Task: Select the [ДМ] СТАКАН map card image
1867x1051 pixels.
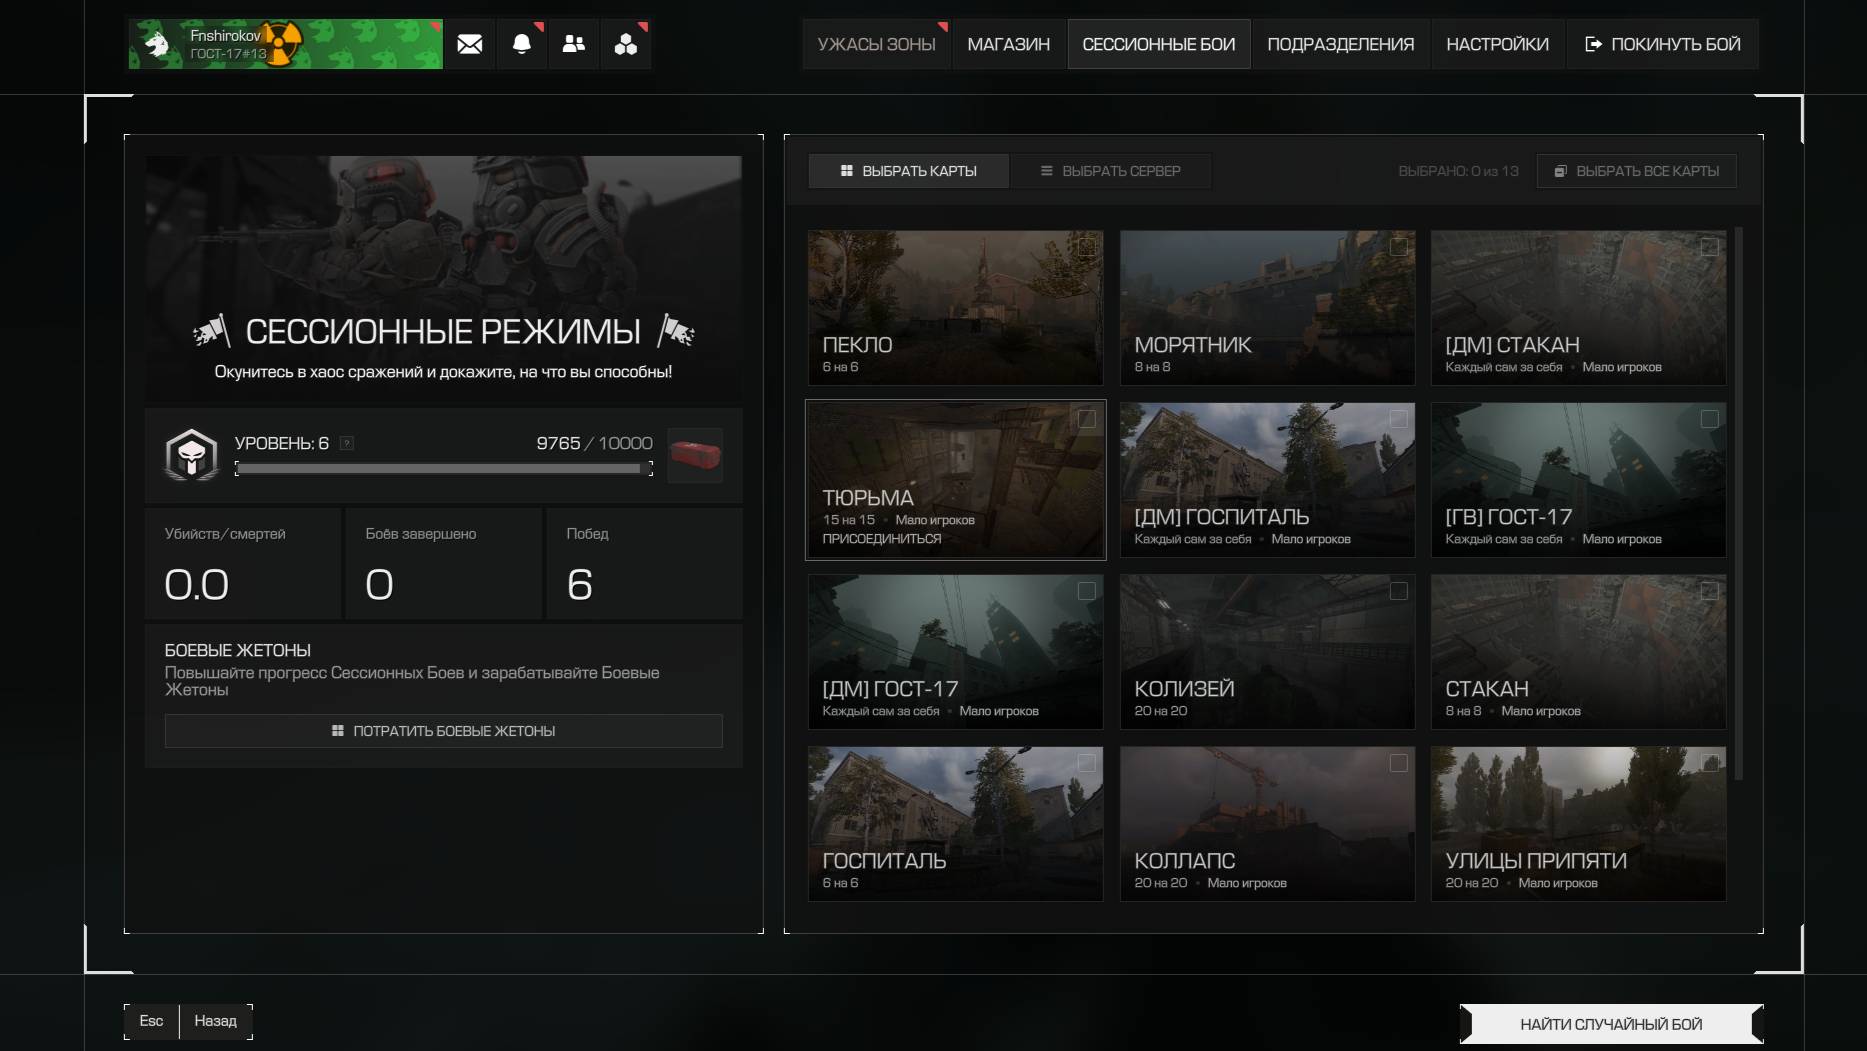Action: [x=1578, y=308]
